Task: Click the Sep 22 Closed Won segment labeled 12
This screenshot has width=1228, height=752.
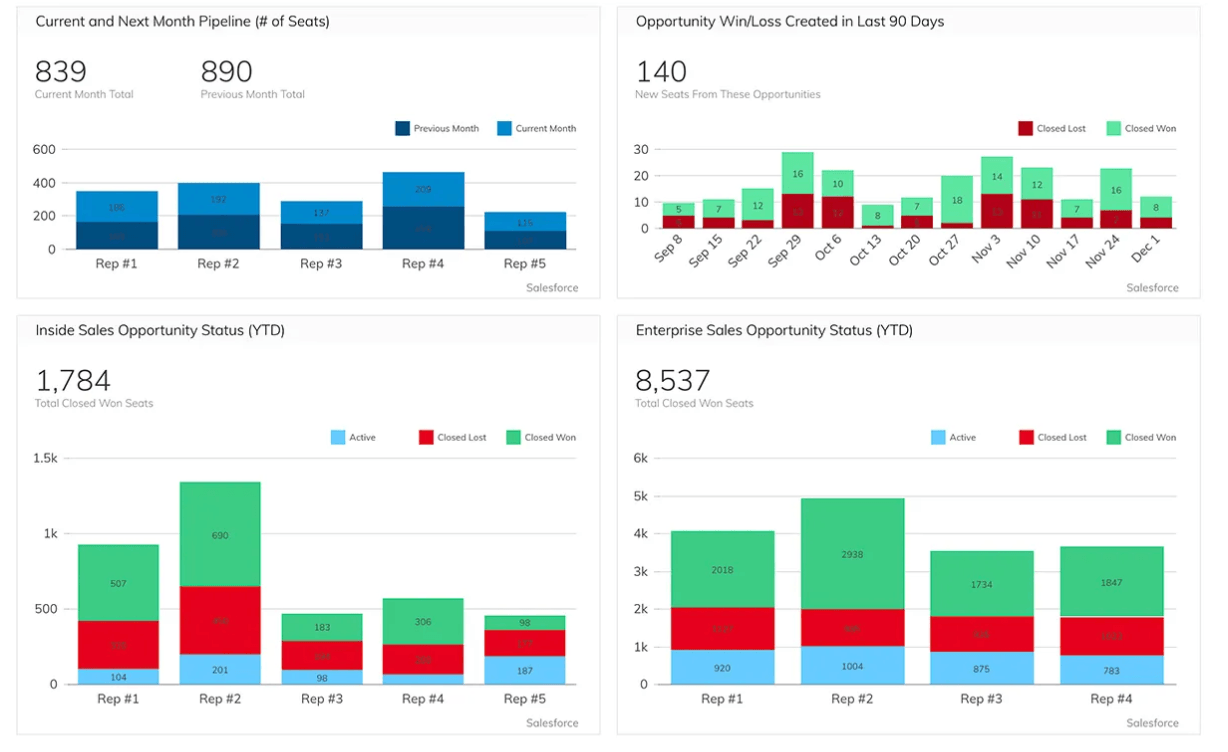Action: [x=758, y=205]
